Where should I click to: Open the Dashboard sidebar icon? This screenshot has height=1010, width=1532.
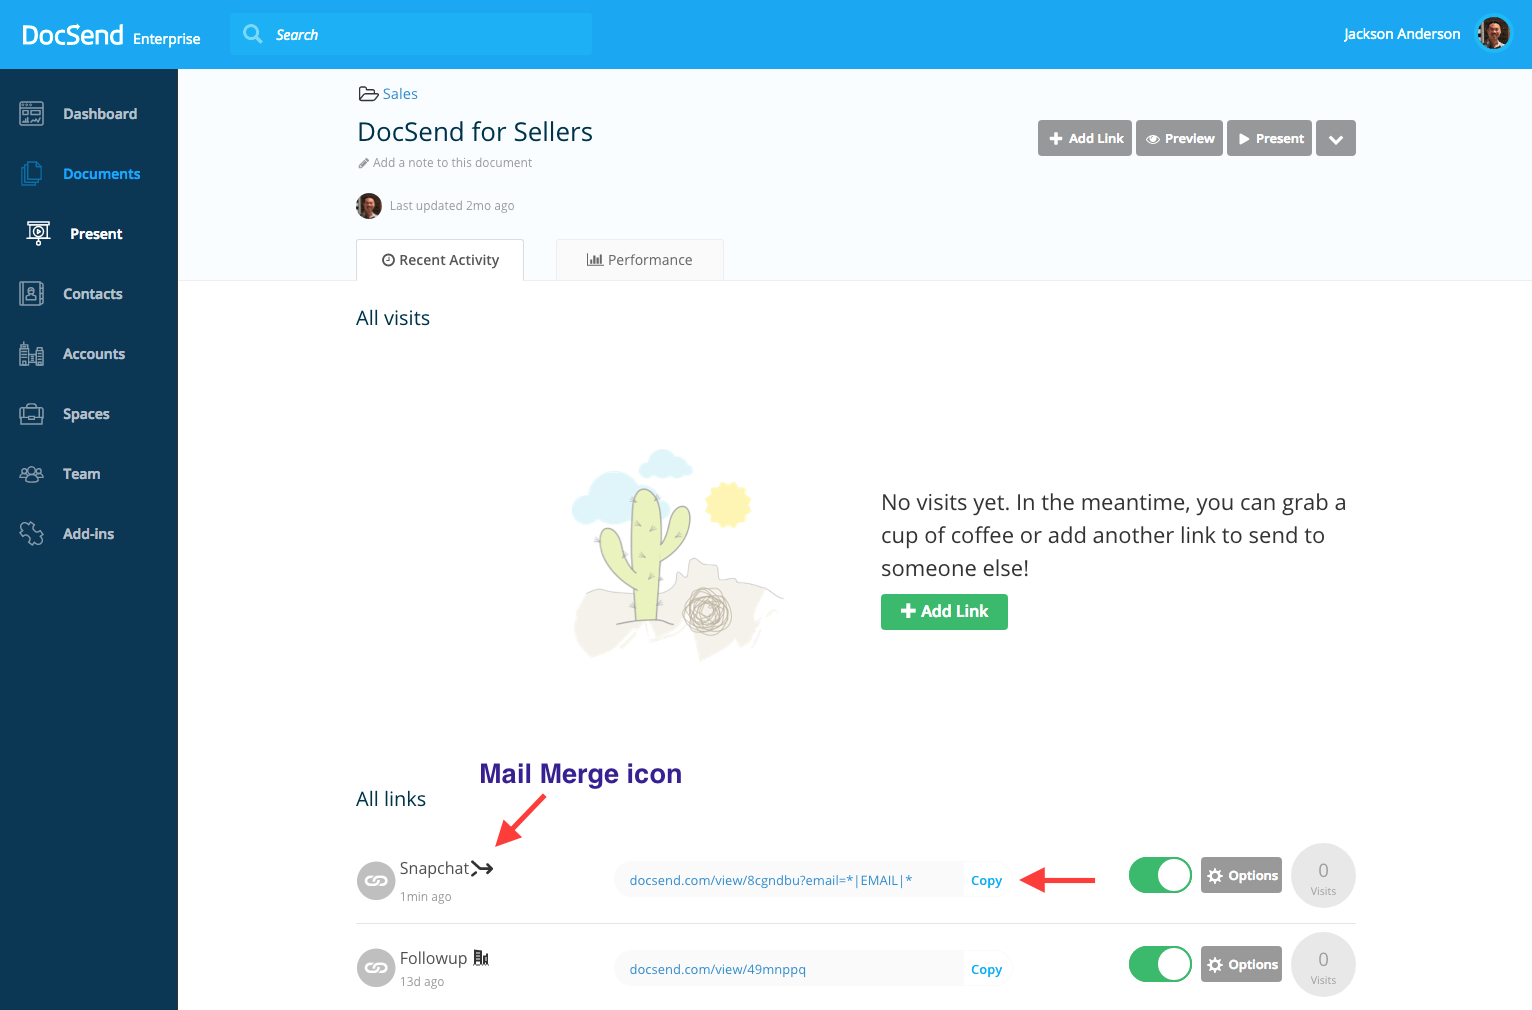(x=31, y=114)
